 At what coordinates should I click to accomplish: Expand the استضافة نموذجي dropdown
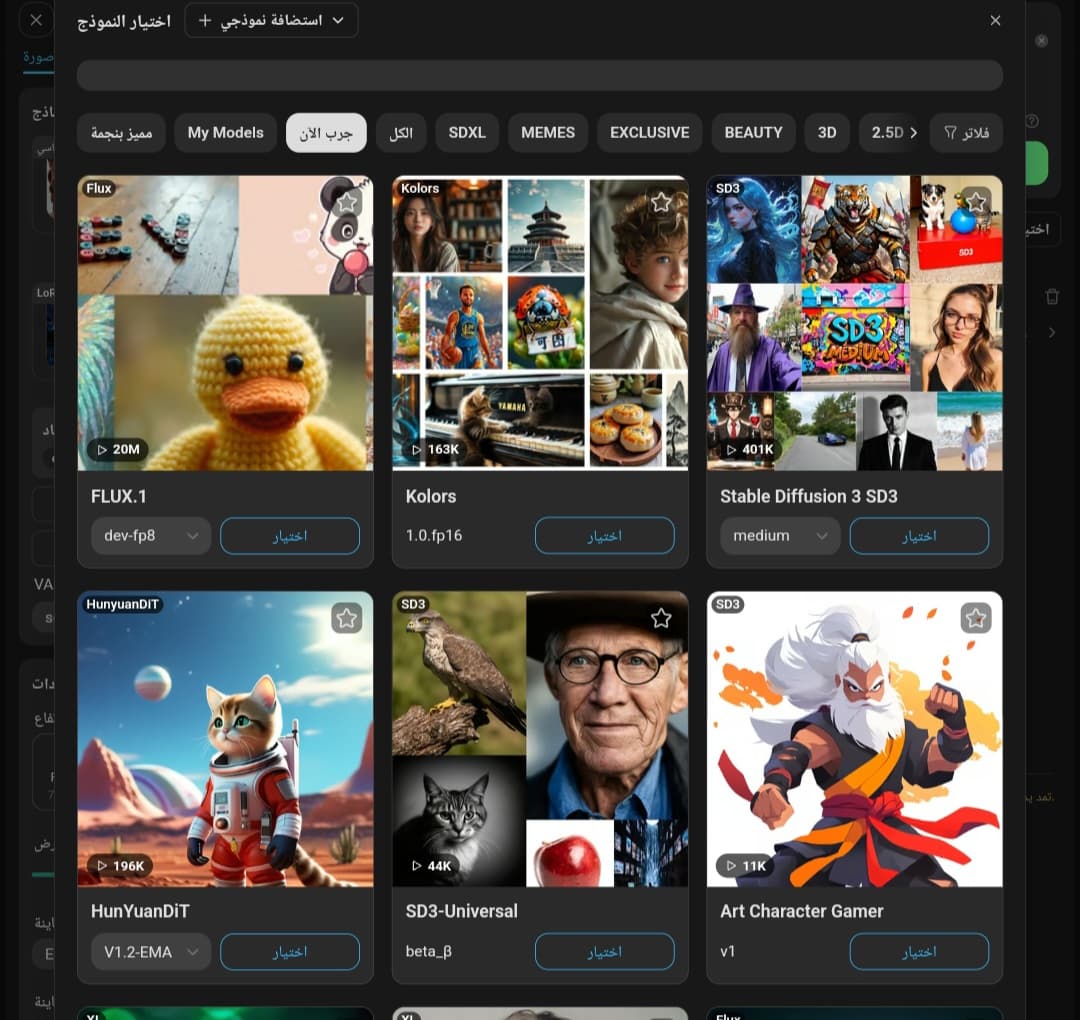(x=271, y=20)
